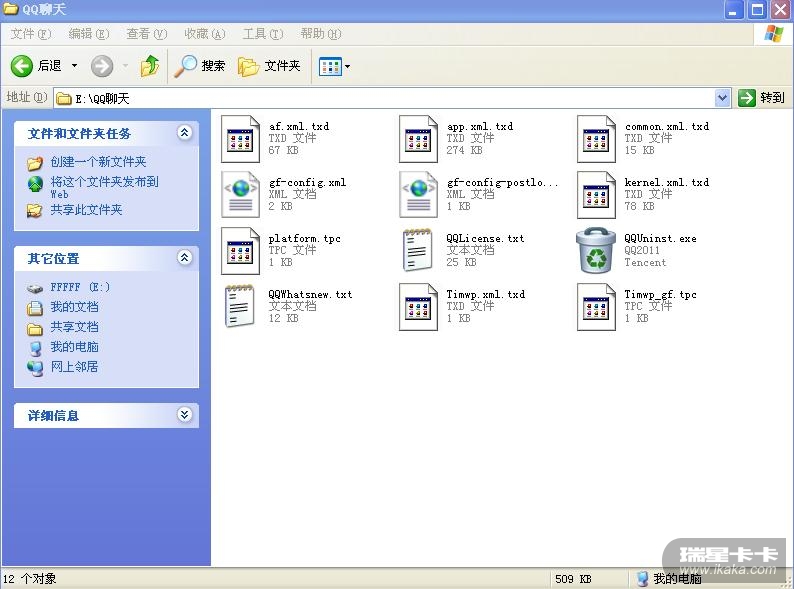Select the app.xml.txd file icon

pyautogui.click(x=418, y=139)
